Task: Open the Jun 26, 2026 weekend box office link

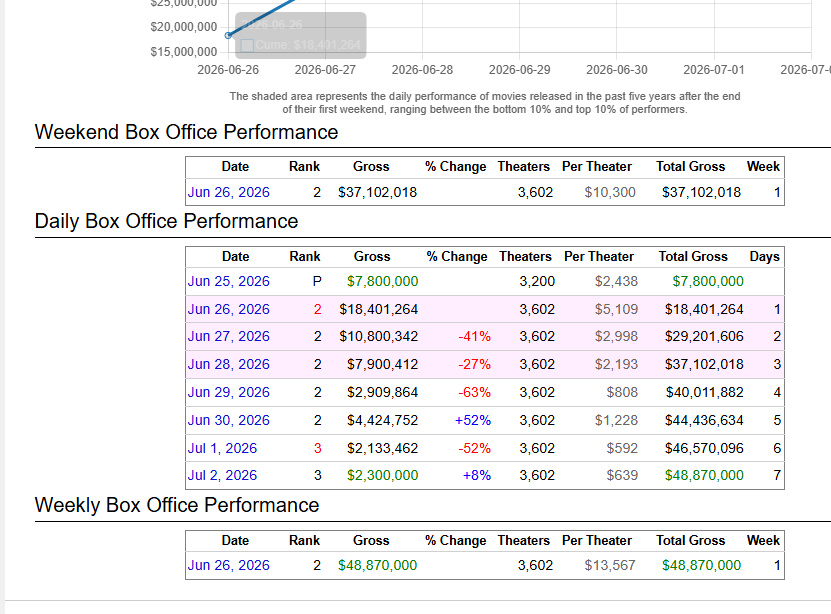Action: 228,192
